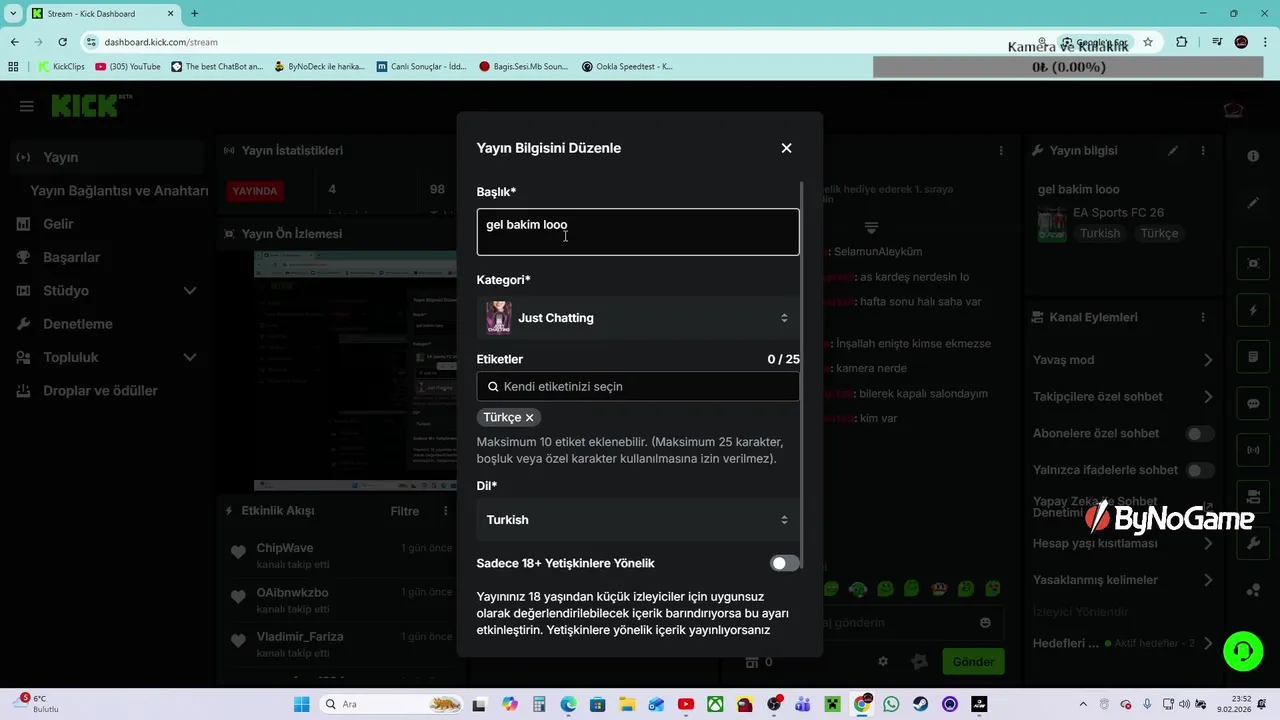This screenshot has height=720, width=1280.
Task: Click the badge icon next to chat gear
Action: (x=920, y=661)
